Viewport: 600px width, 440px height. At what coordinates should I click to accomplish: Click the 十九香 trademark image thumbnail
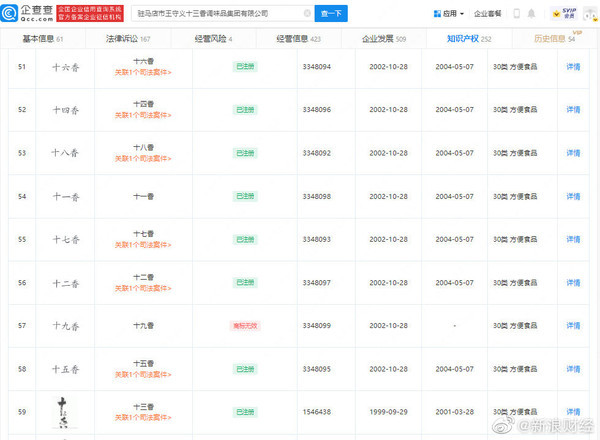[x=65, y=326]
